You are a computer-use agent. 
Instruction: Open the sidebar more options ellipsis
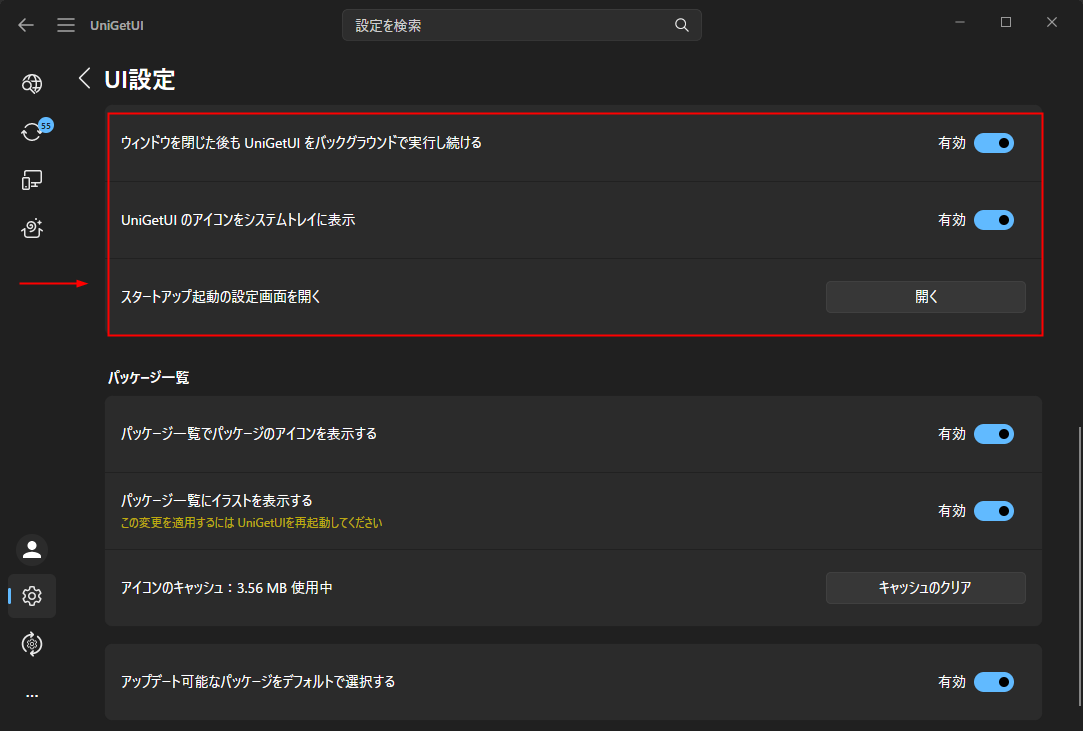click(x=32, y=696)
